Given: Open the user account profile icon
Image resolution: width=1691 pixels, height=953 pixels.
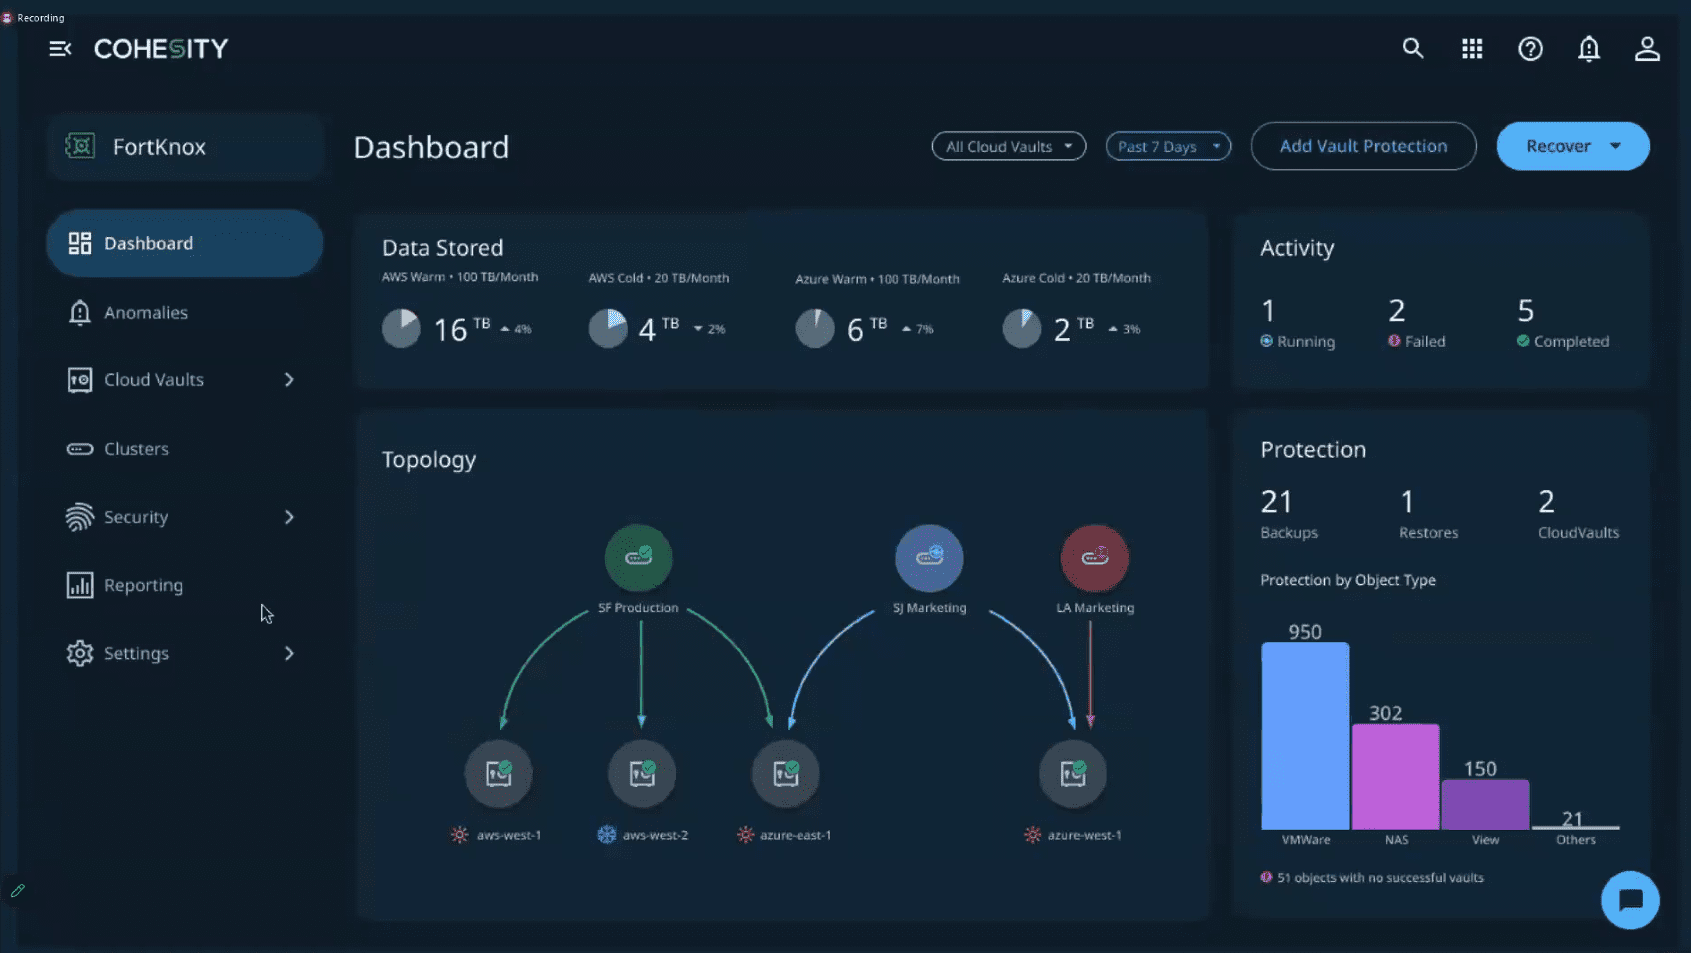Looking at the screenshot, I should 1646,48.
